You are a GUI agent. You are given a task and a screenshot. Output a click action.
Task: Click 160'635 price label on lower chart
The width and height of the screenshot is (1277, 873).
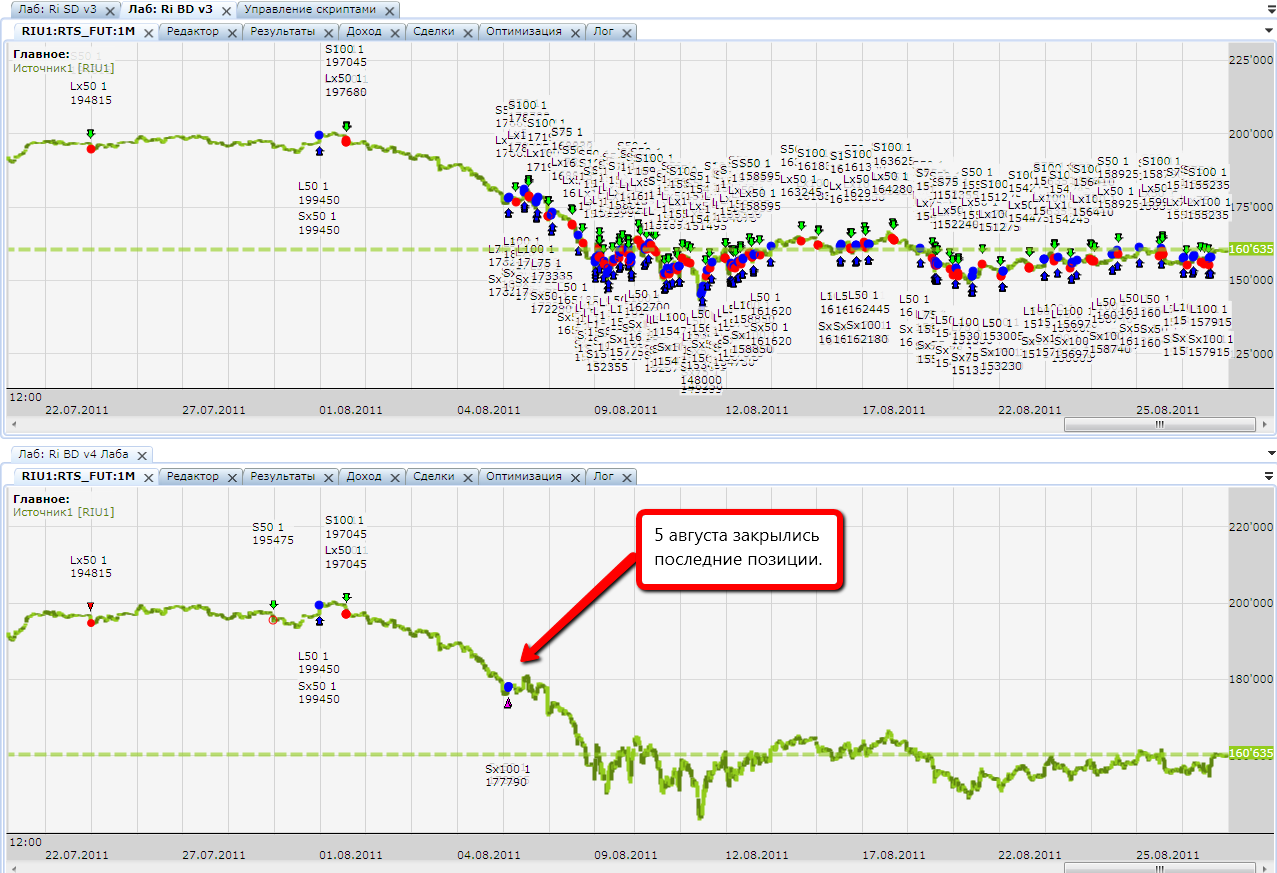coord(1250,753)
